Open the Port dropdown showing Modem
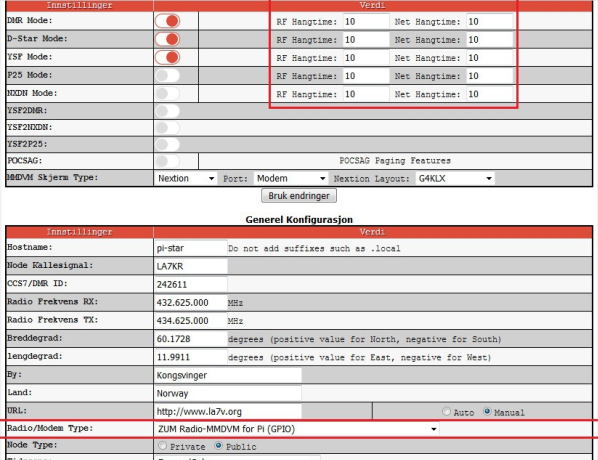Screen dimensions: 598x460 [291, 179]
